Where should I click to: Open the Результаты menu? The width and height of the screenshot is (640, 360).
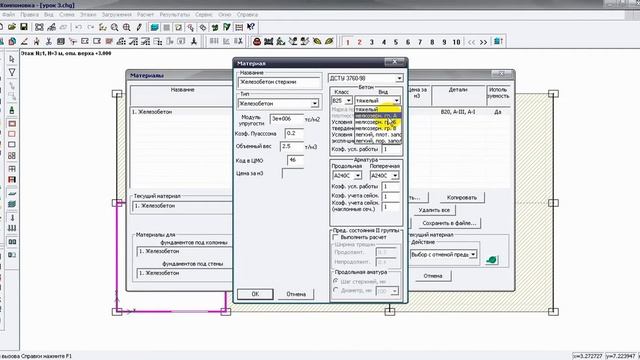click(x=175, y=15)
